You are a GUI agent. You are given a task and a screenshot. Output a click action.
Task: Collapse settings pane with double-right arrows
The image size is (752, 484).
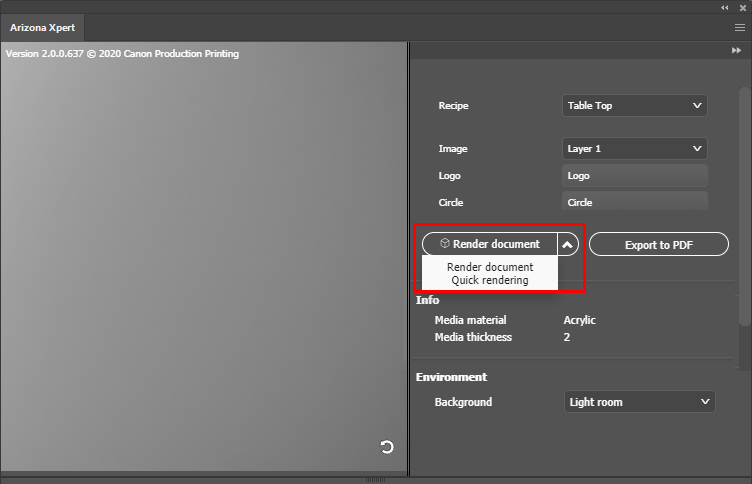(736, 50)
